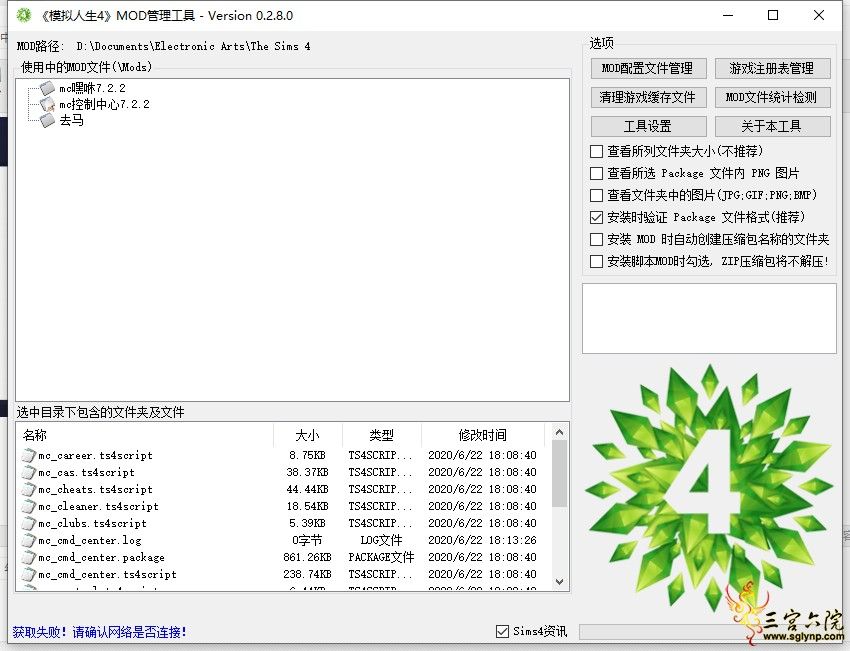Click the file list scrollbar thumb
The image size is (850, 651).
[560, 474]
